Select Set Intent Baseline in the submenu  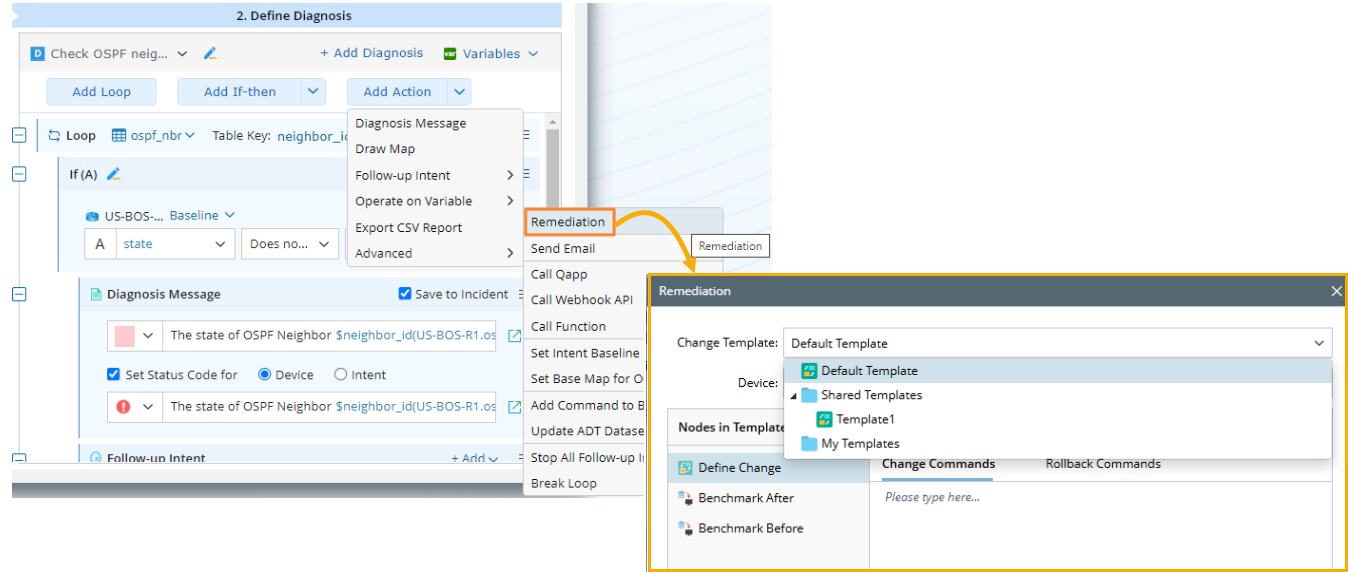[584, 353]
